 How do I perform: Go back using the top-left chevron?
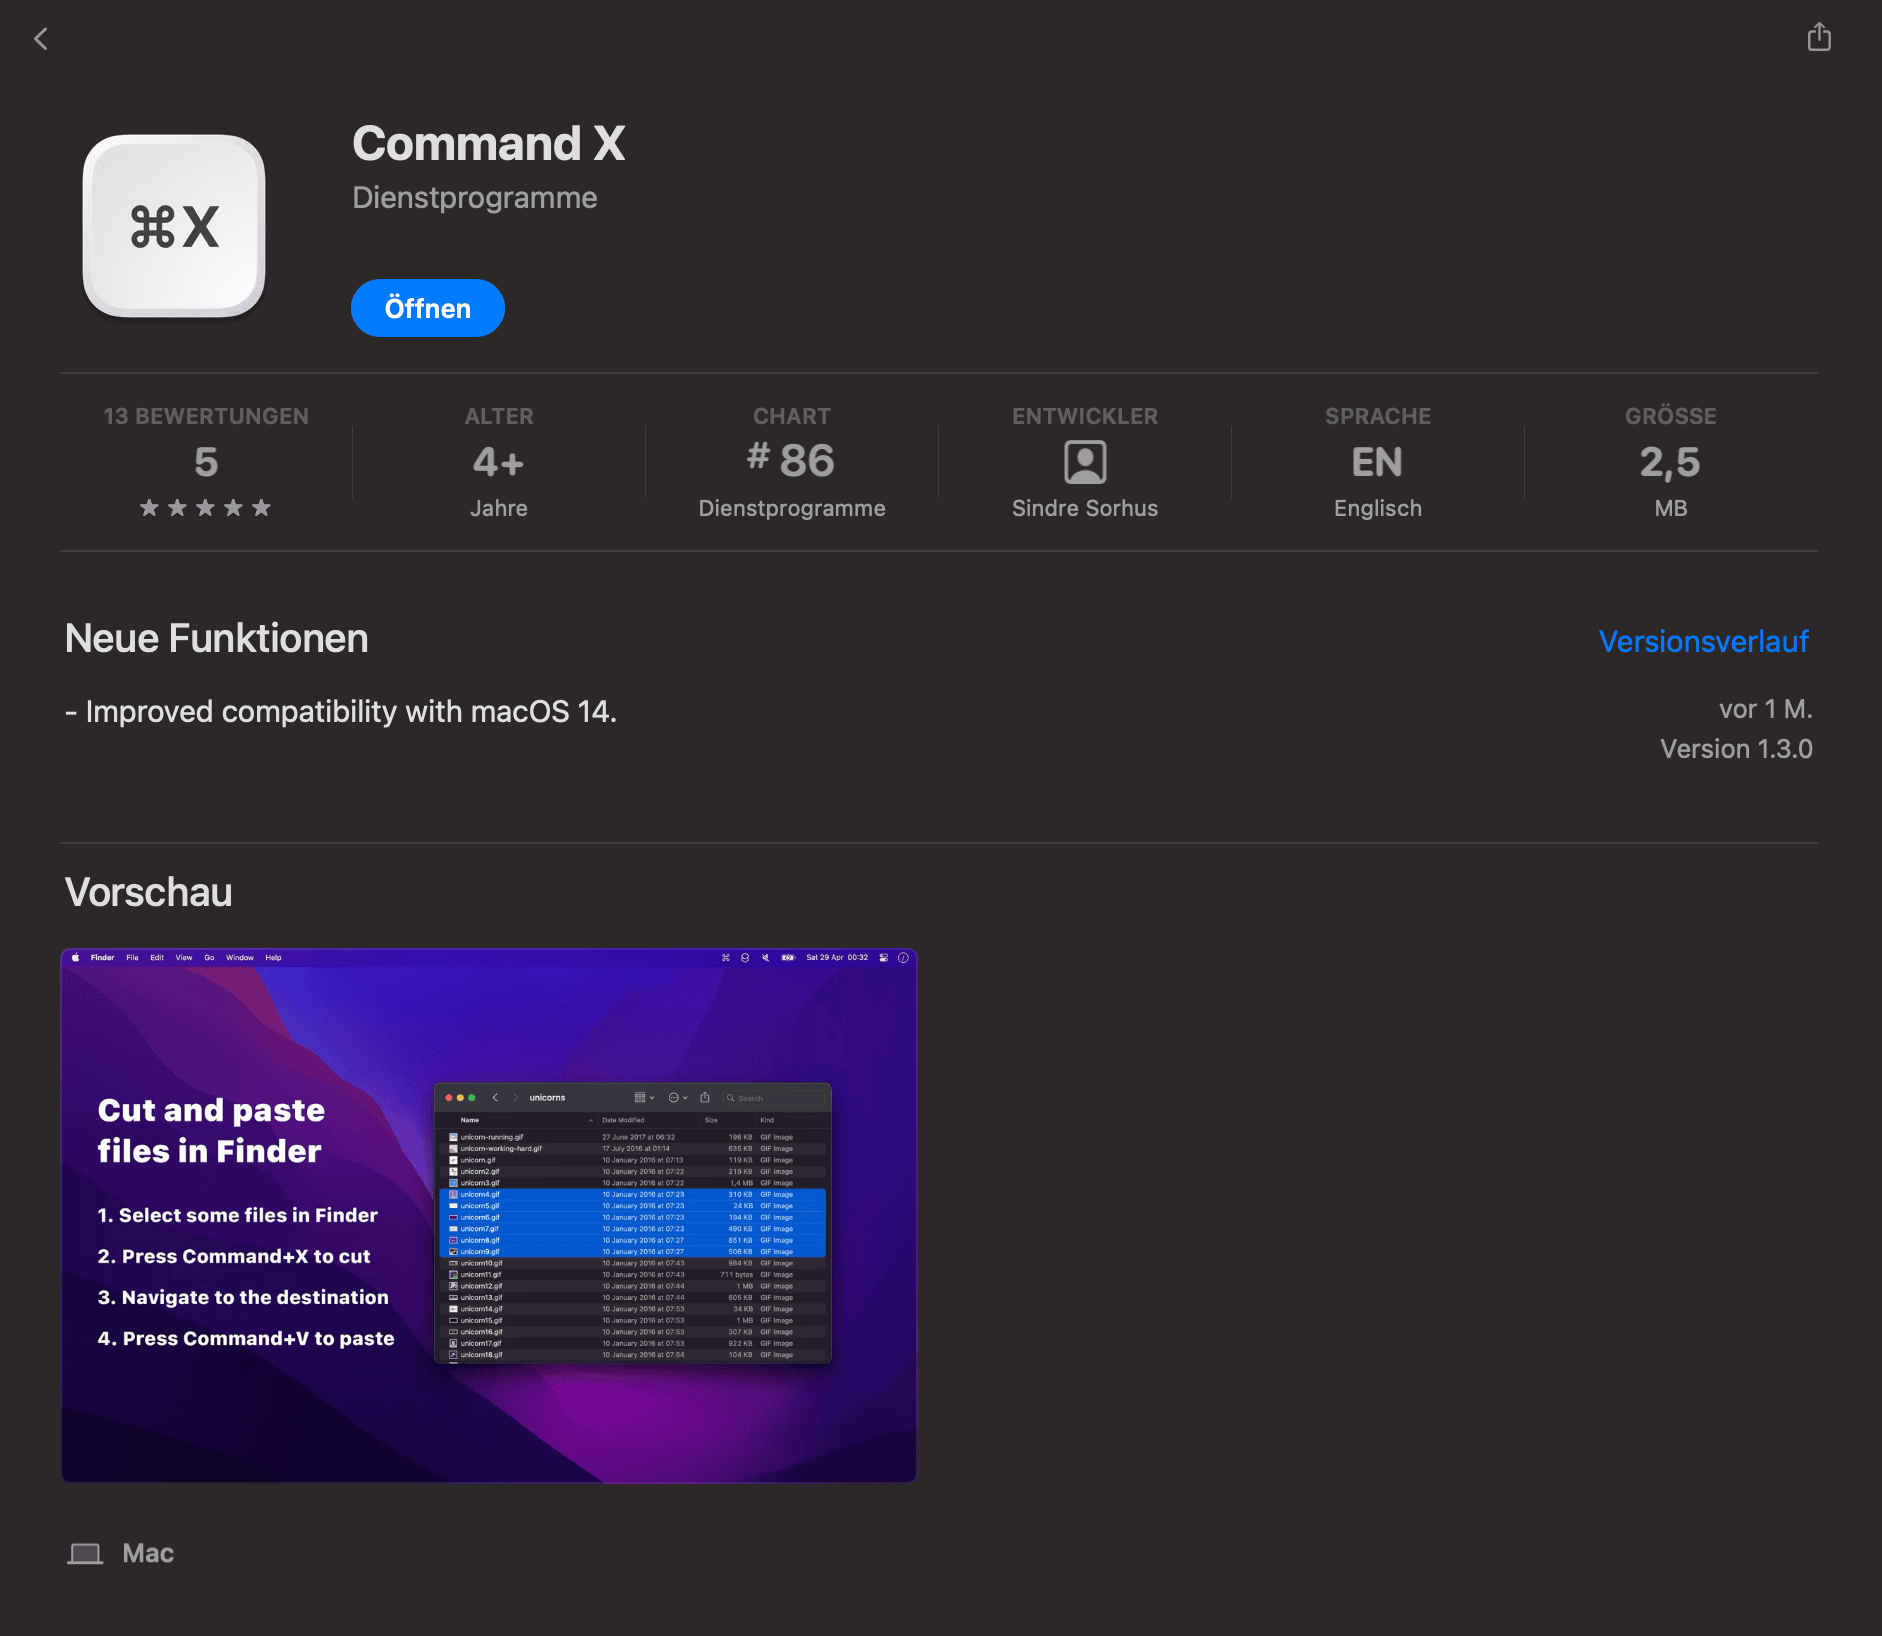[x=41, y=39]
